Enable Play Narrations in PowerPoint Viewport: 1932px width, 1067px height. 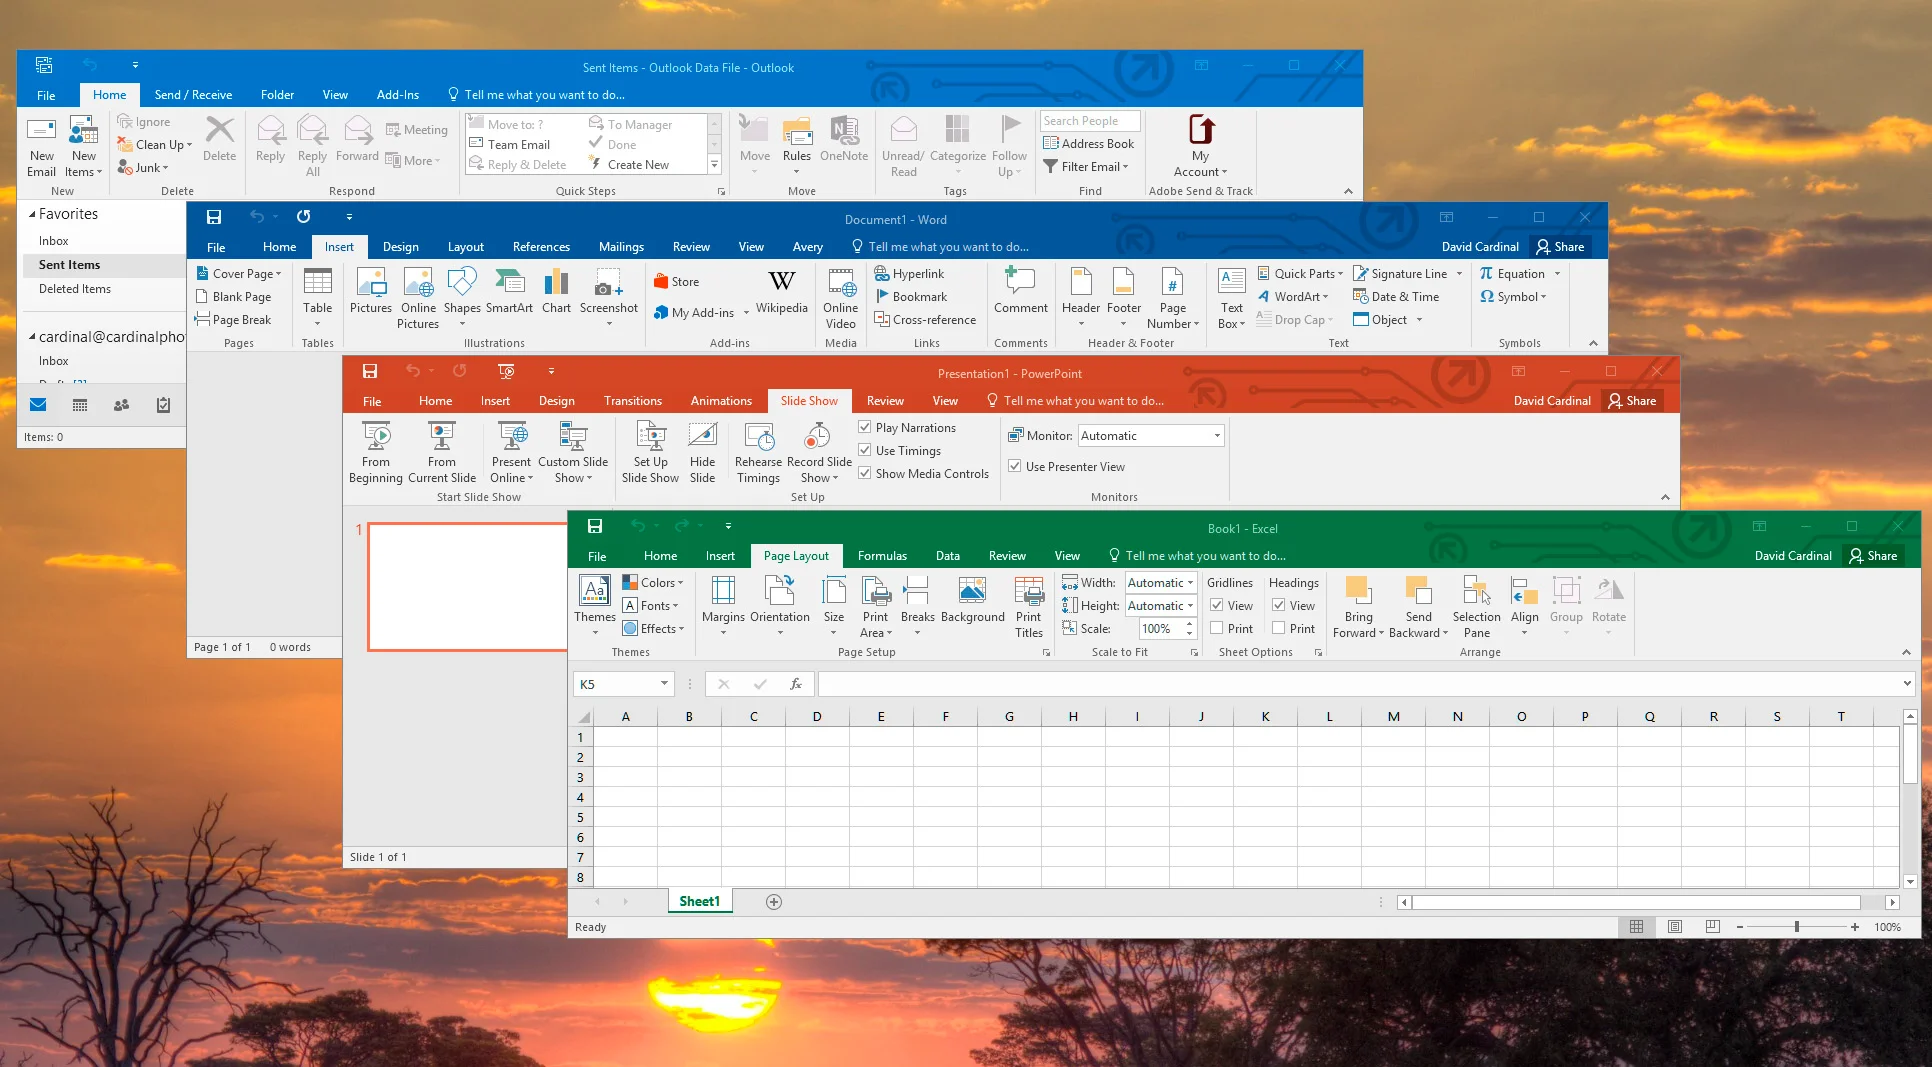(865, 427)
